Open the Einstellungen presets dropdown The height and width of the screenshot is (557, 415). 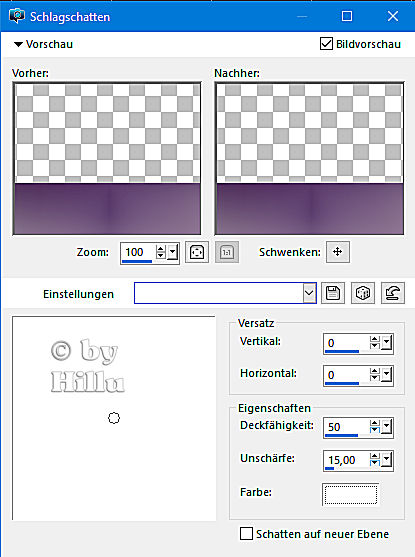[309, 293]
